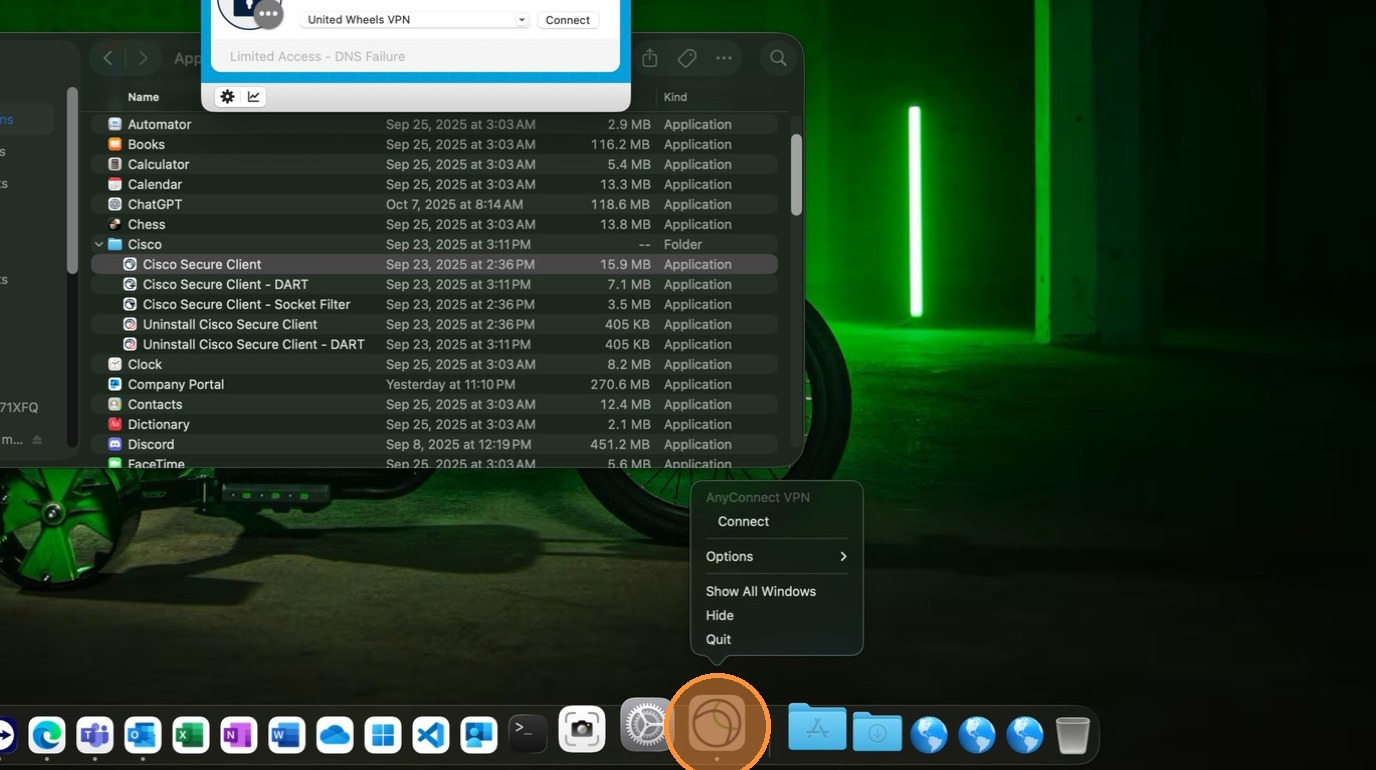This screenshot has width=1376, height=770.
Task: Select Quit from the Dock menu
Action: point(718,639)
